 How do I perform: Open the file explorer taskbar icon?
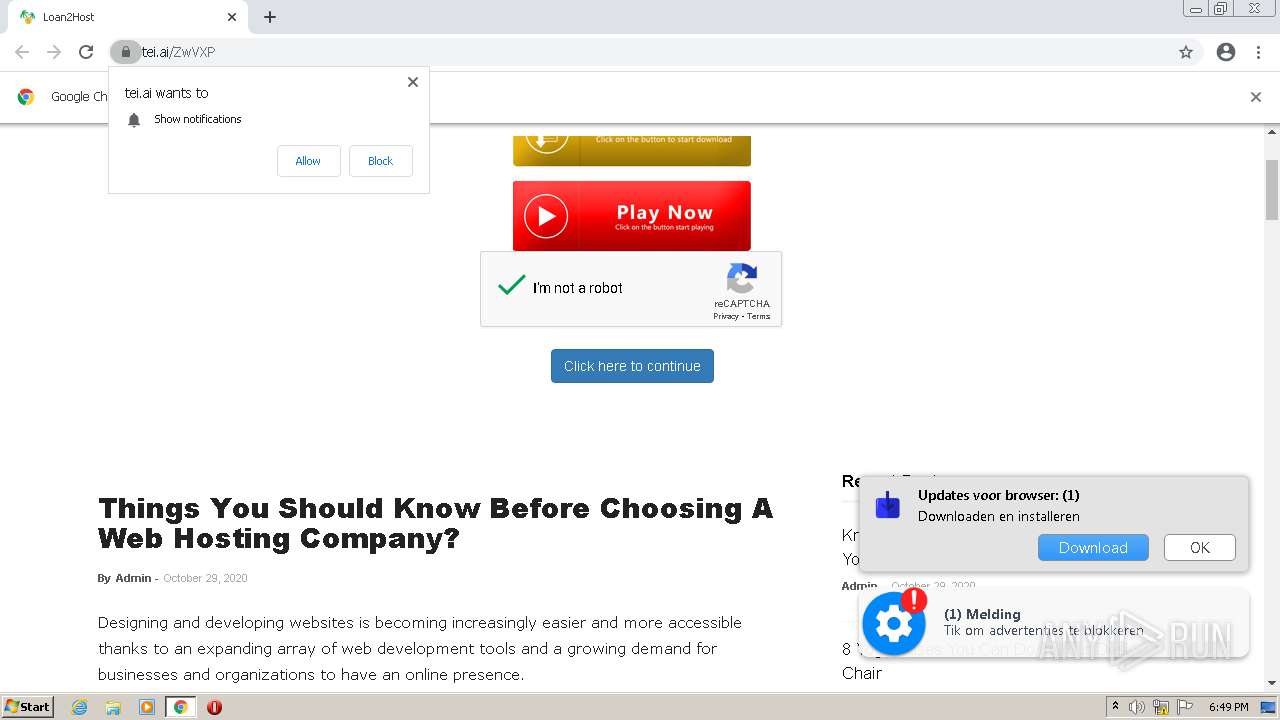(113, 707)
